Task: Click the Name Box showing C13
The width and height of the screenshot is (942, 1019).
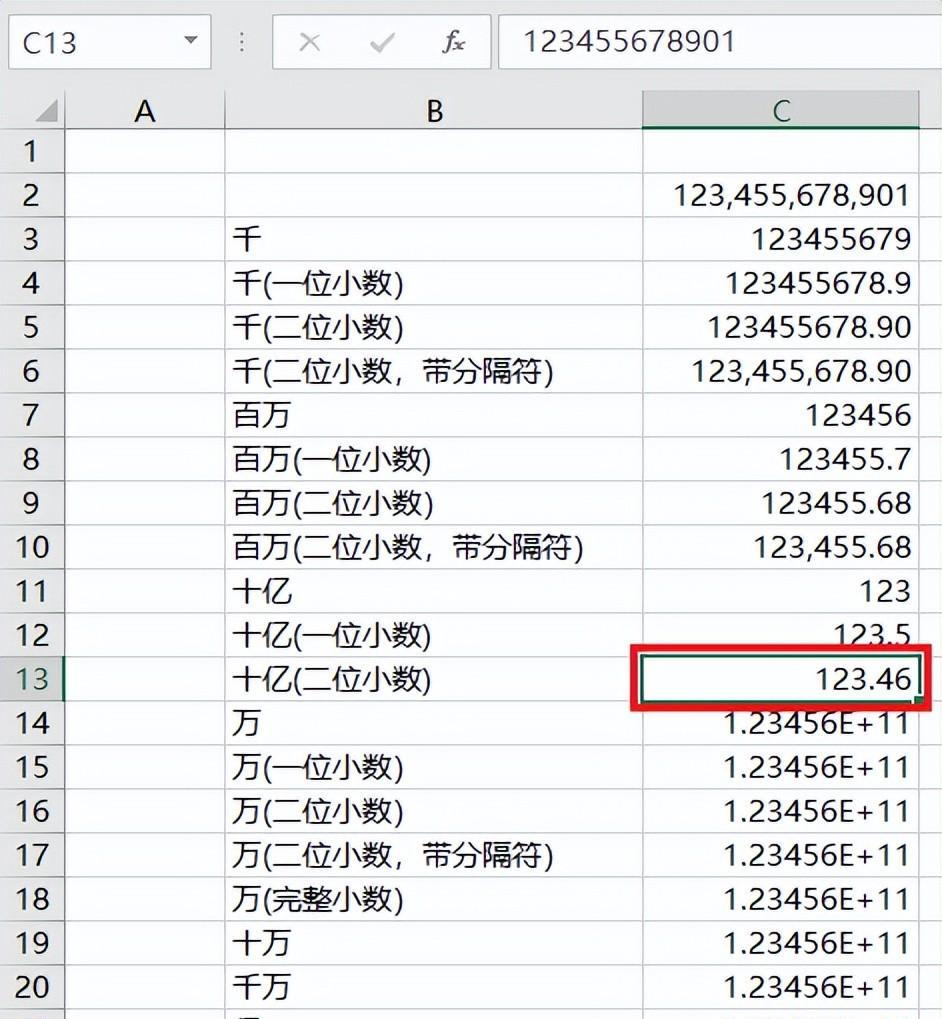Action: (x=110, y=42)
